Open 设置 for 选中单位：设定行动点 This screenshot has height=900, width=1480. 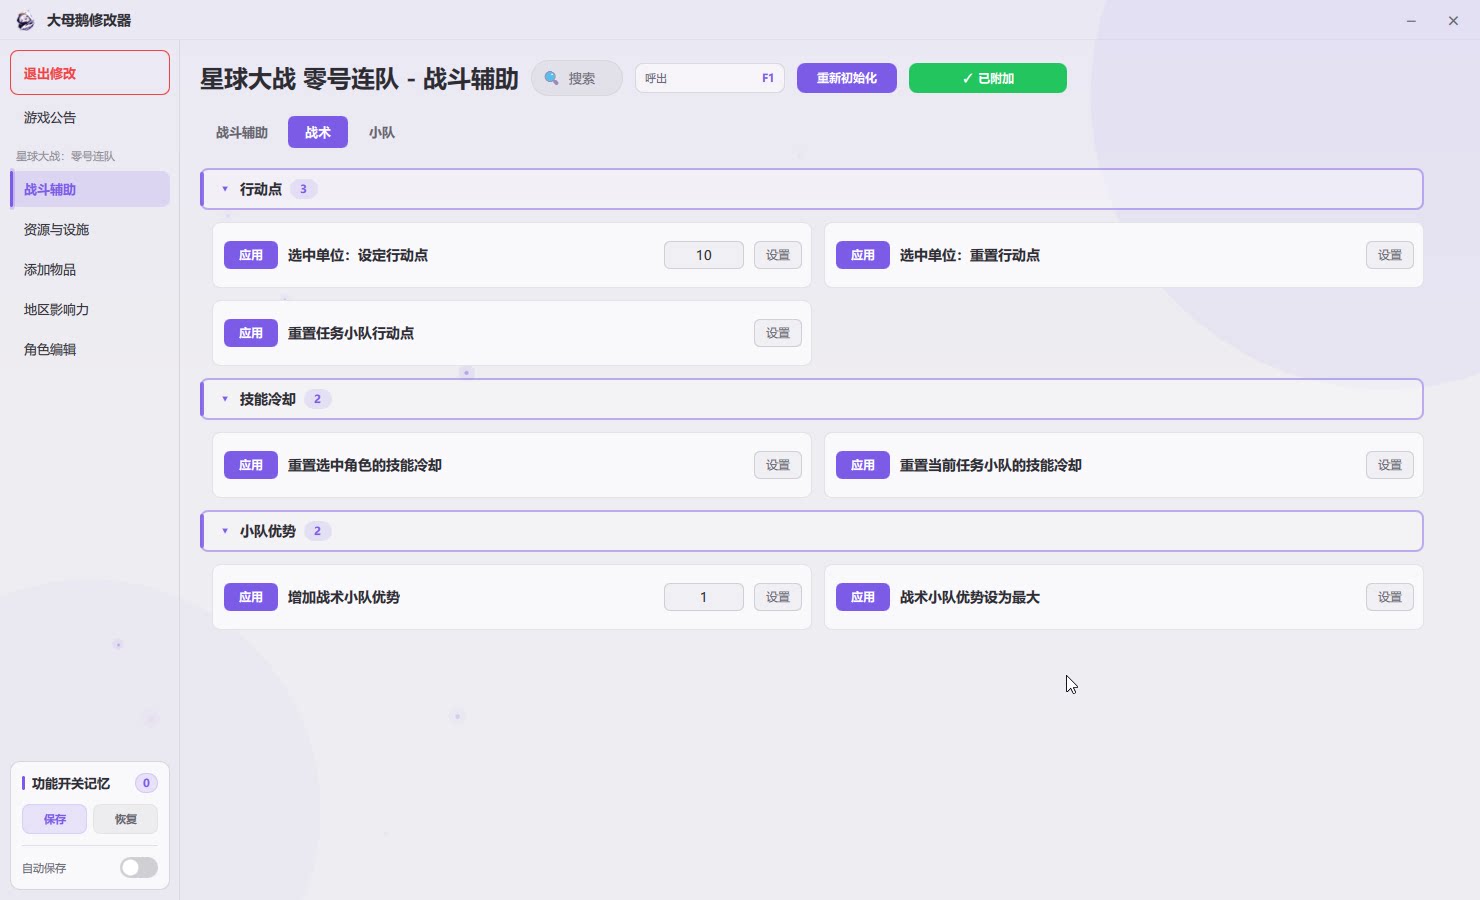pos(778,255)
